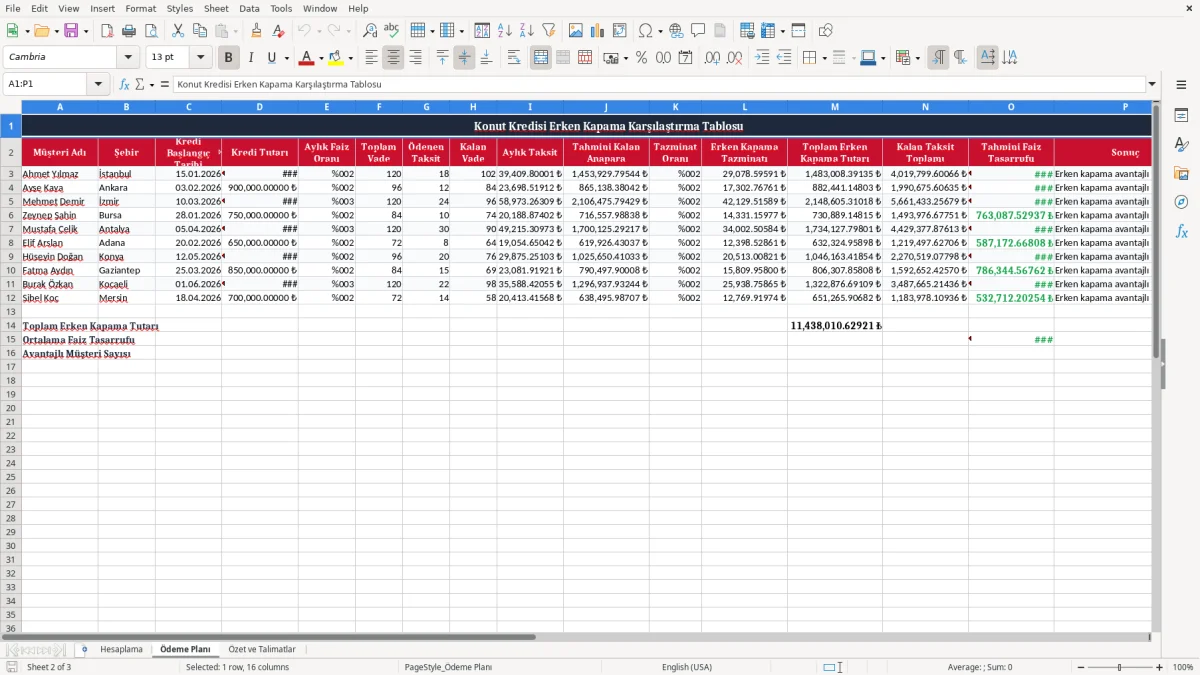Cut the selection with scissors icon
The height and width of the screenshot is (675, 1200).
(178, 31)
